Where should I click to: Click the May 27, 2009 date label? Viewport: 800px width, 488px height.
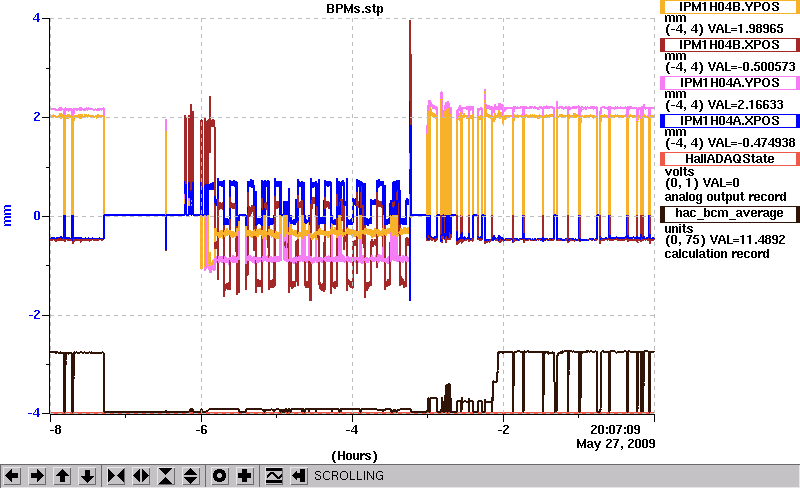tap(615, 444)
